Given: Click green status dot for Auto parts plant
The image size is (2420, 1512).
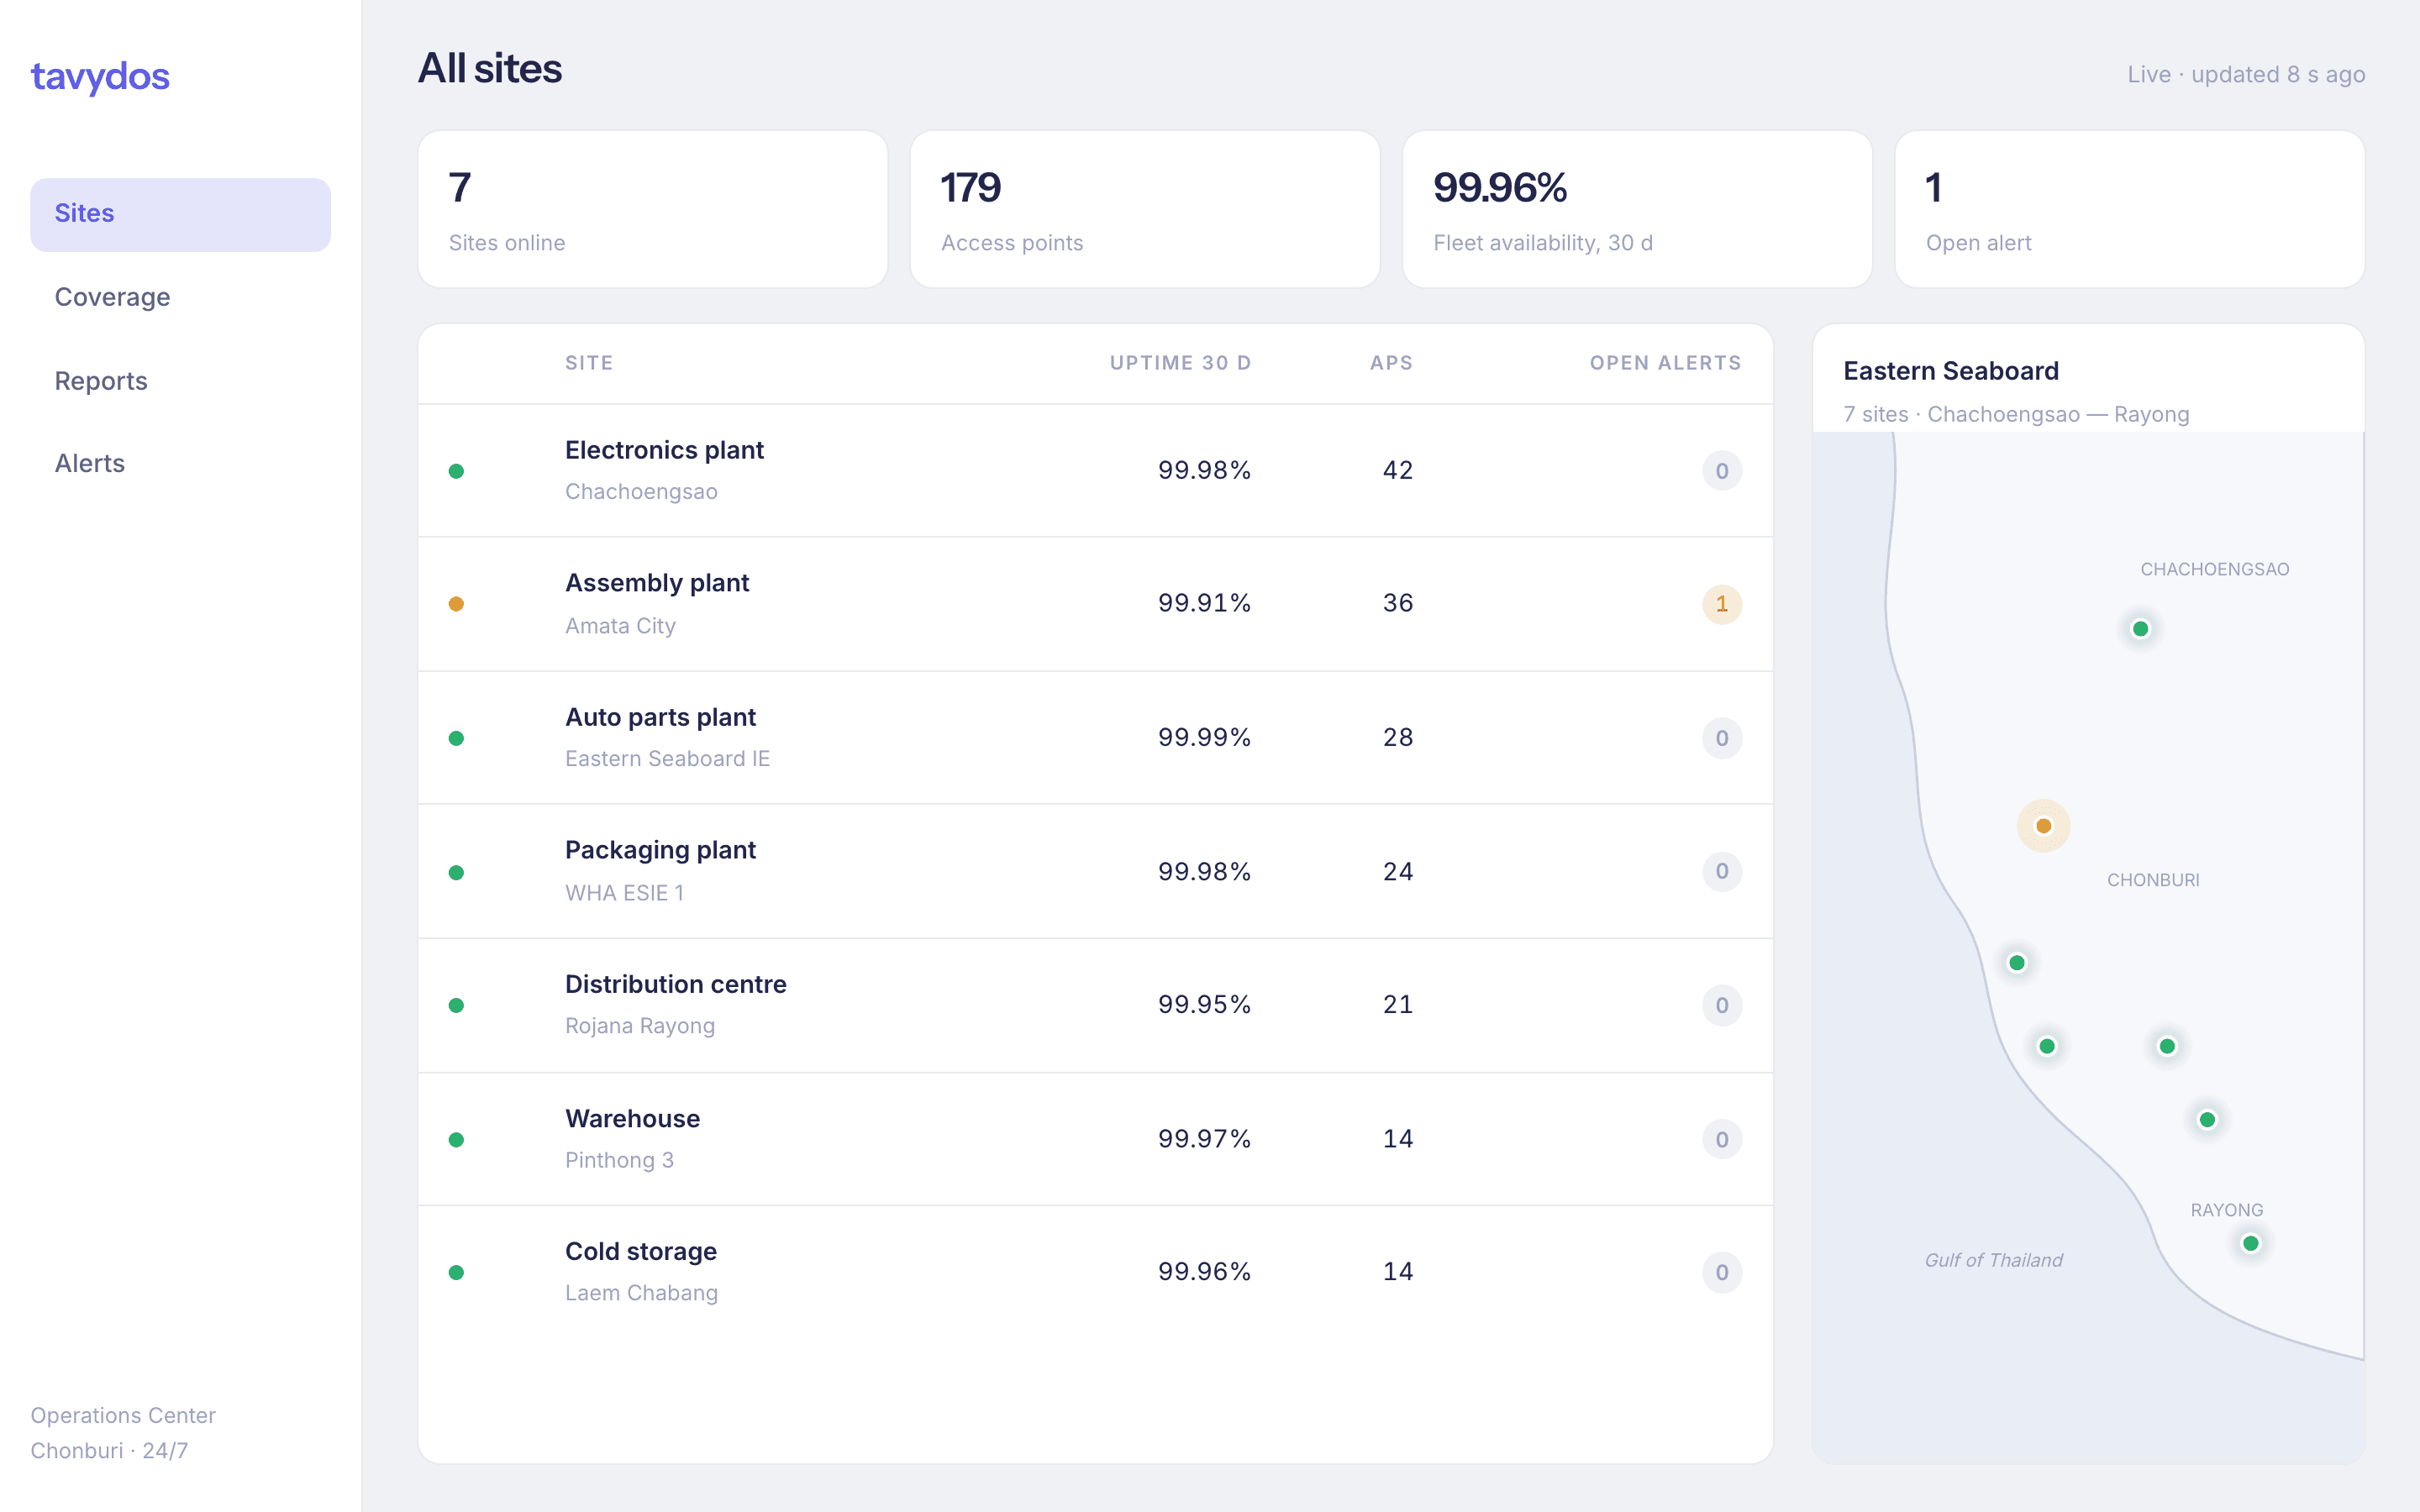Looking at the screenshot, I should pyautogui.click(x=456, y=738).
